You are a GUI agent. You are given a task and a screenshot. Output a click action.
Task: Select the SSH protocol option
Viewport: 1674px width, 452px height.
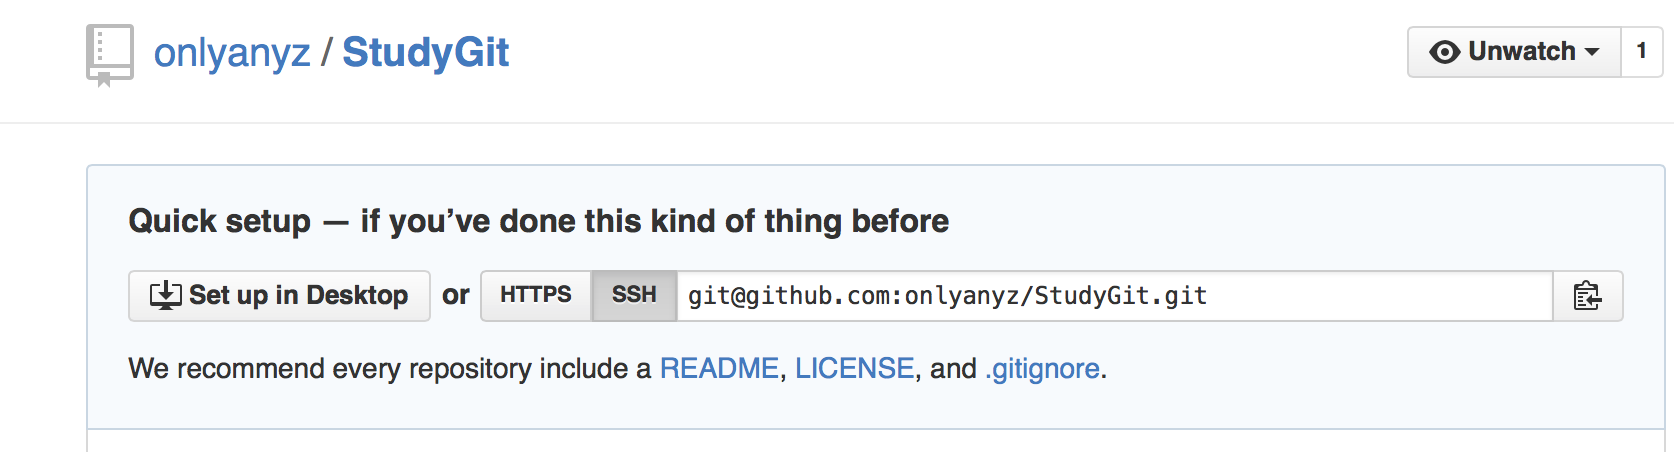634,295
